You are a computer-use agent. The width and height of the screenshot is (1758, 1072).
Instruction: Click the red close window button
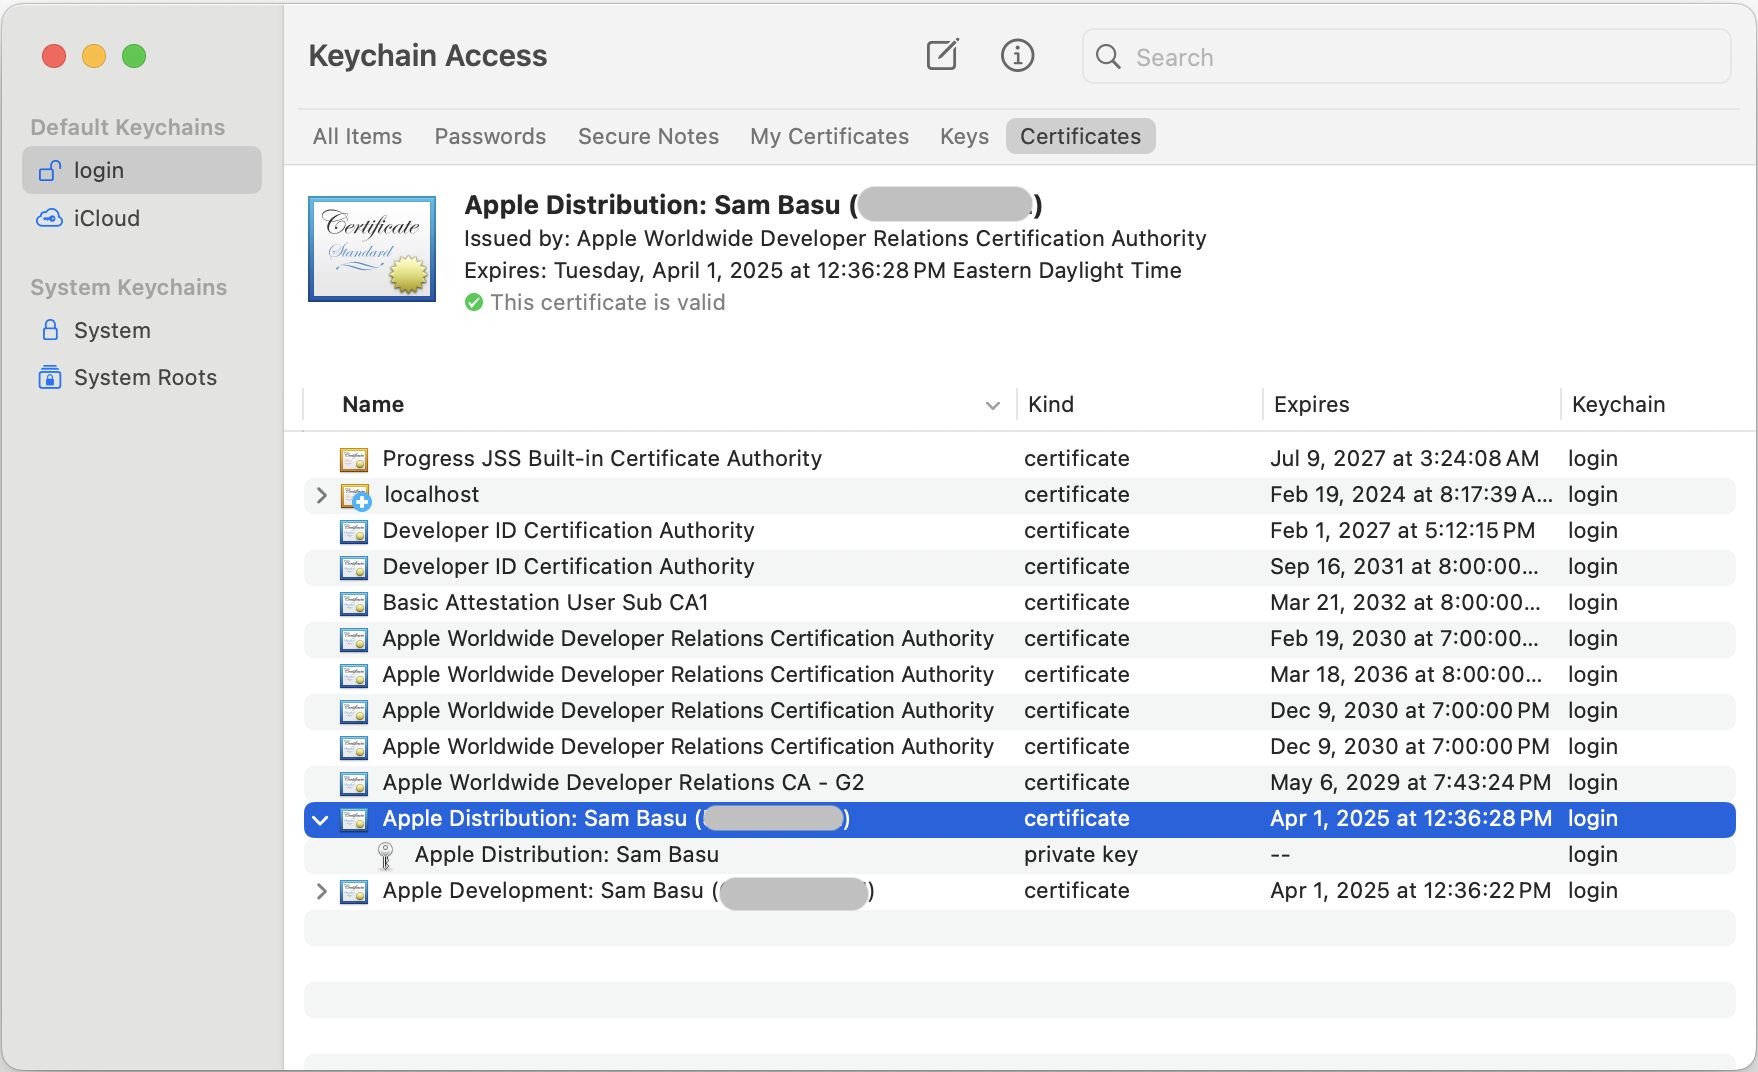pos(54,56)
